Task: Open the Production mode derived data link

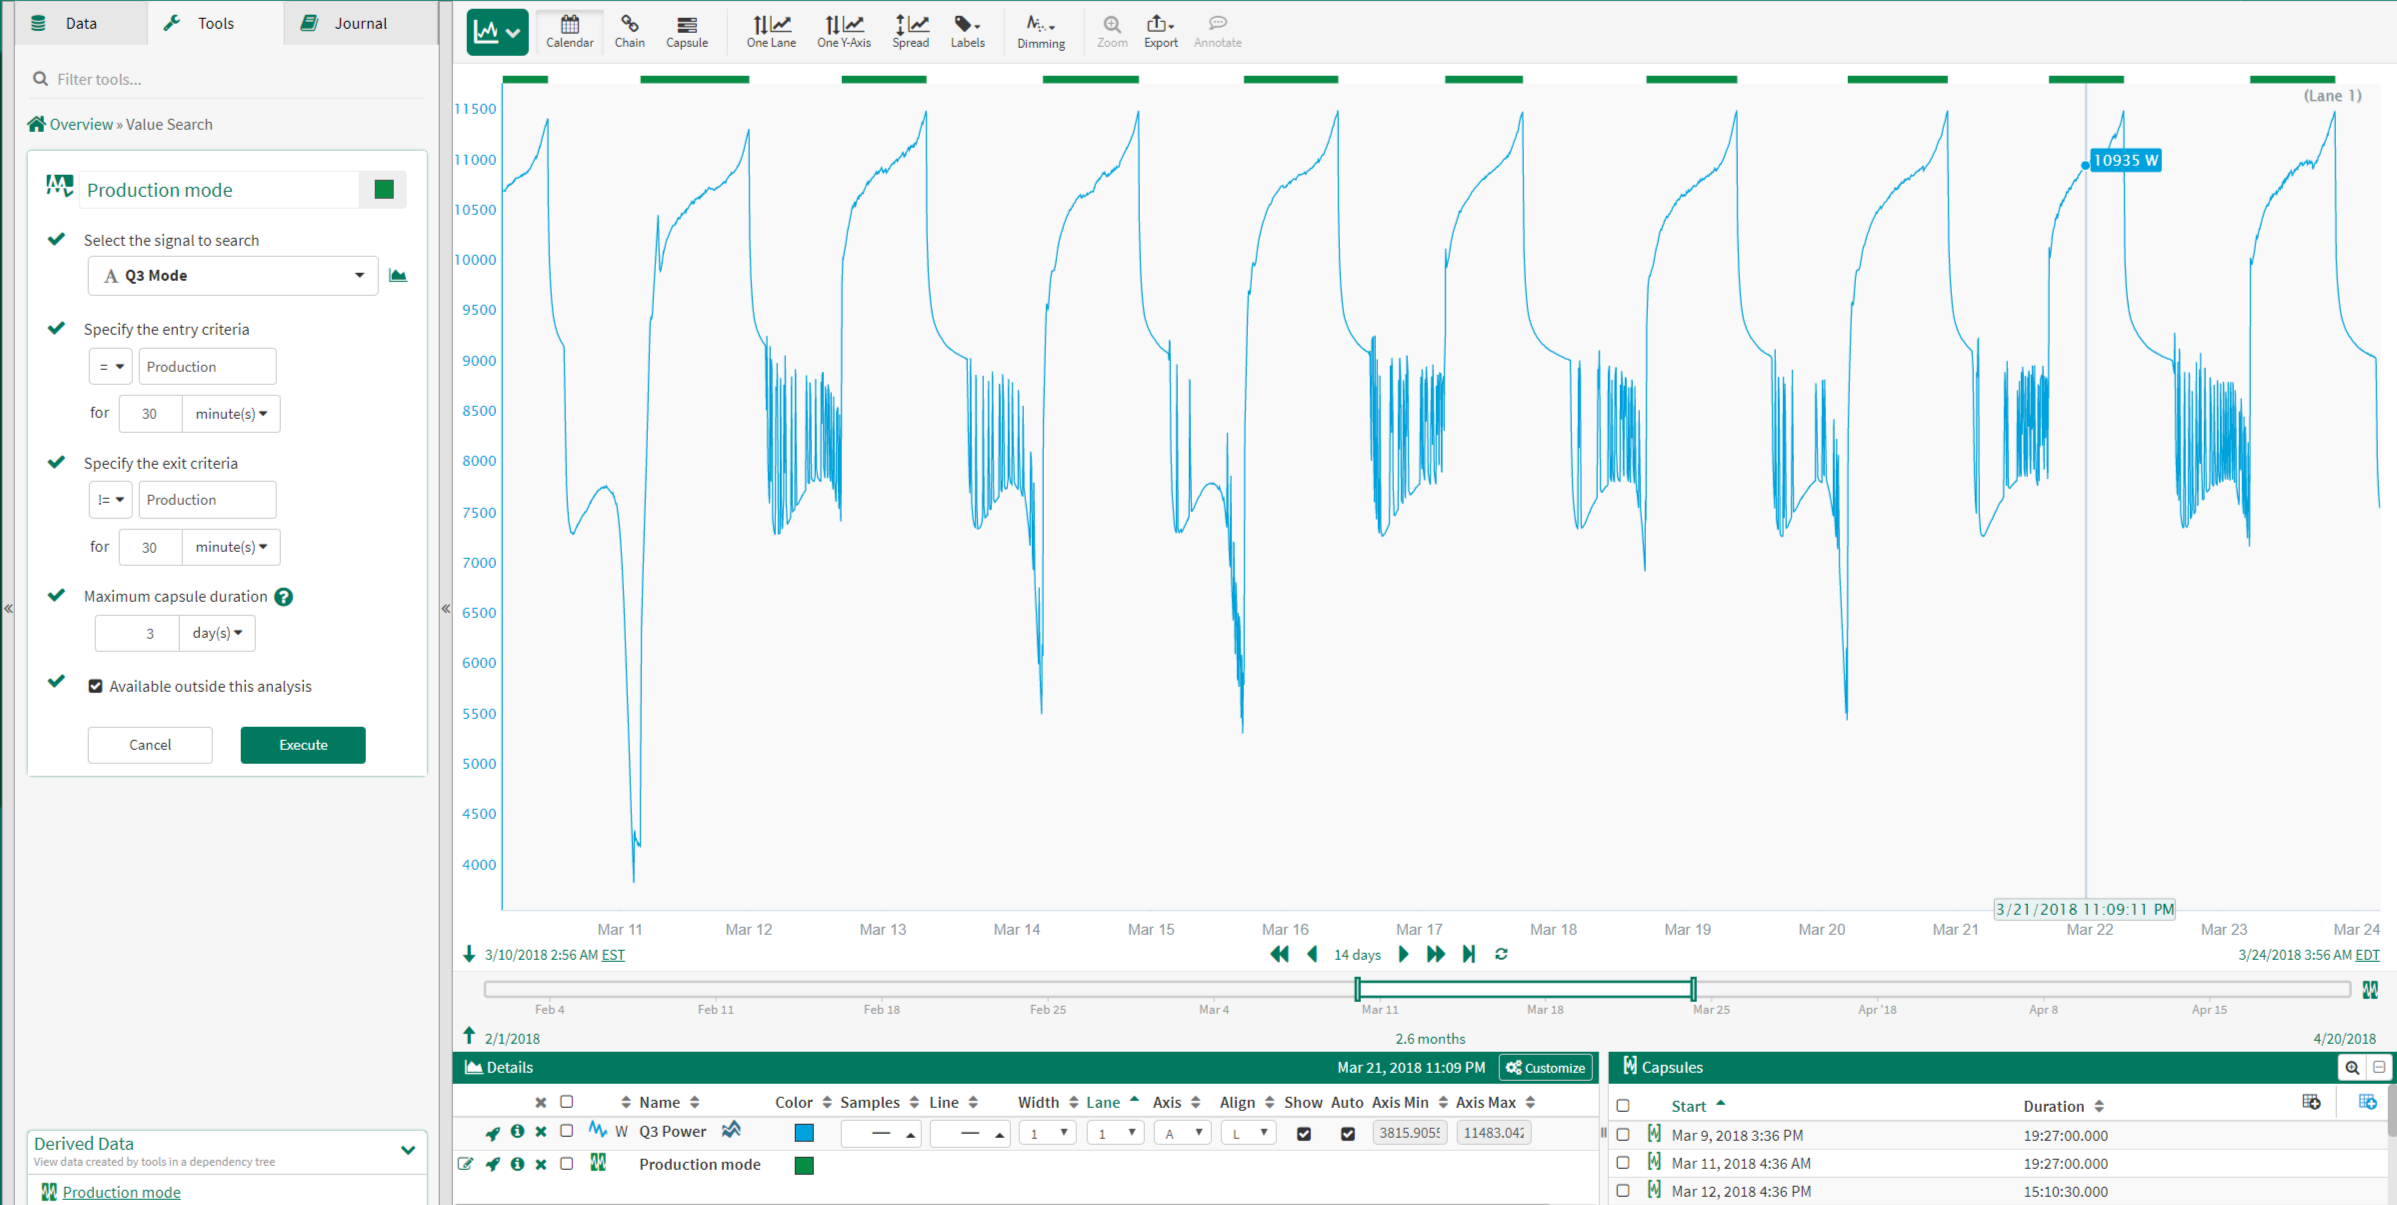Action: point(121,1192)
